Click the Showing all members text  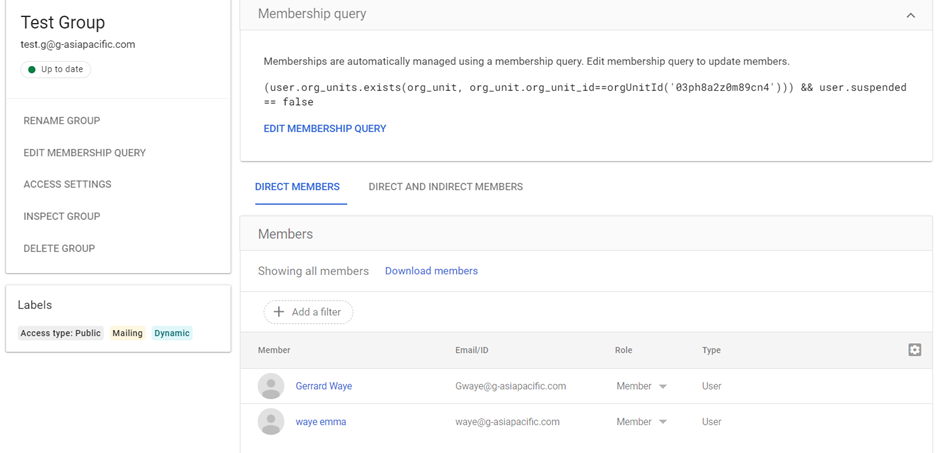point(313,271)
